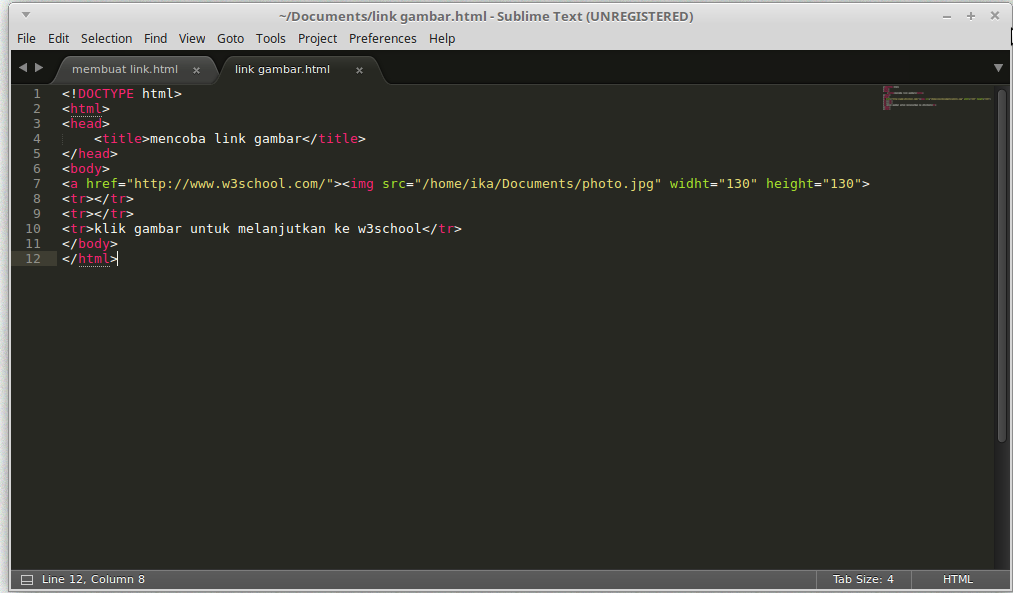Open the Selection menu
Viewport: 1013px width, 593px height.
coord(107,39)
